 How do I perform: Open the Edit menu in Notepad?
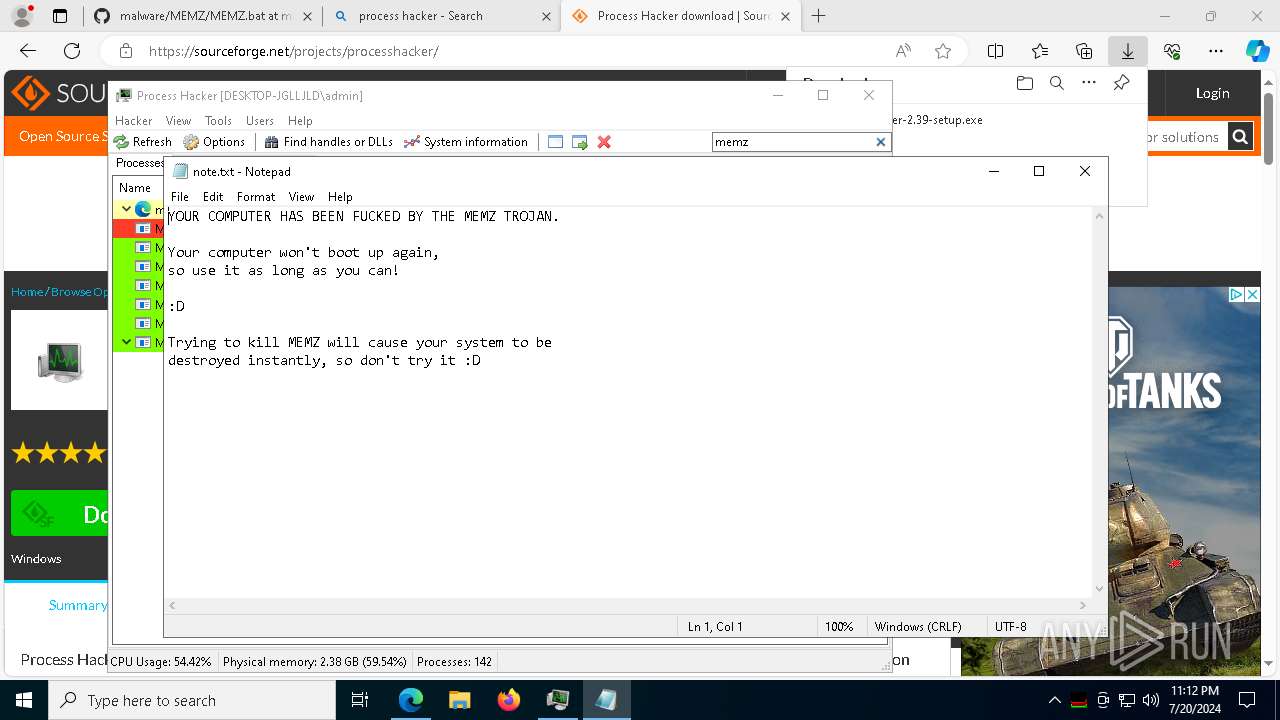tap(213, 197)
